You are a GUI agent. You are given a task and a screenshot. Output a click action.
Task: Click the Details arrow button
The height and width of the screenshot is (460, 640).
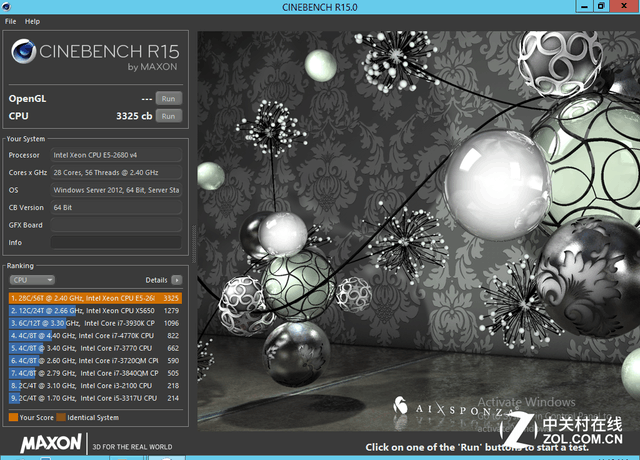(x=177, y=280)
